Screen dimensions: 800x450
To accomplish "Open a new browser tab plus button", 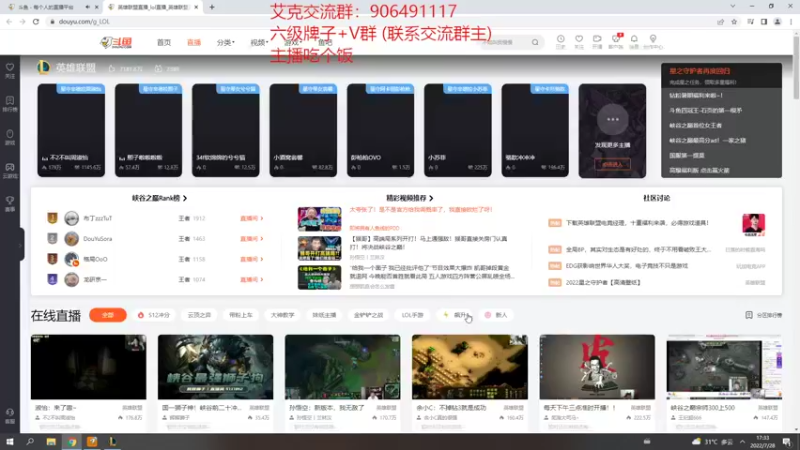I will (212, 7).
